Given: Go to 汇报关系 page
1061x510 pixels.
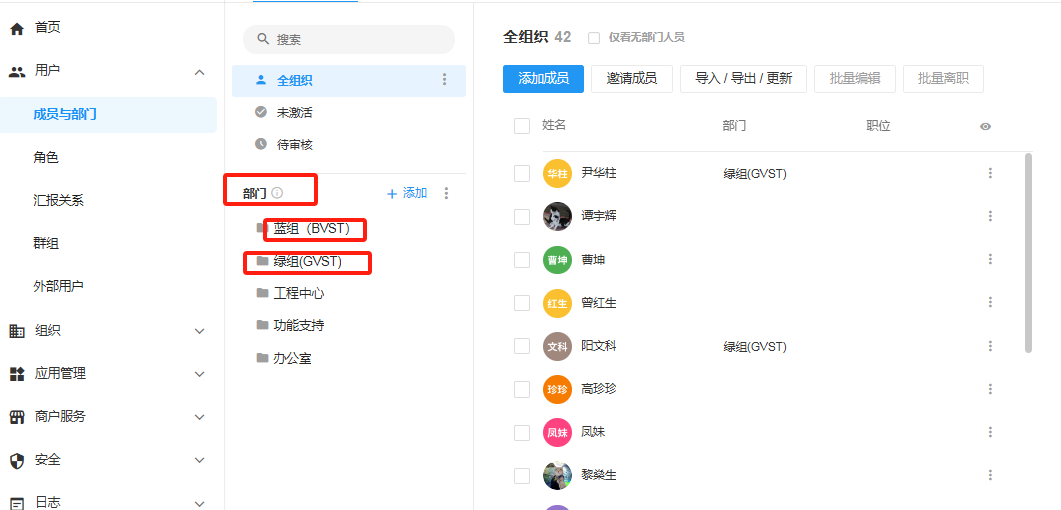Looking at the screenshot, I should pos(58,200).
